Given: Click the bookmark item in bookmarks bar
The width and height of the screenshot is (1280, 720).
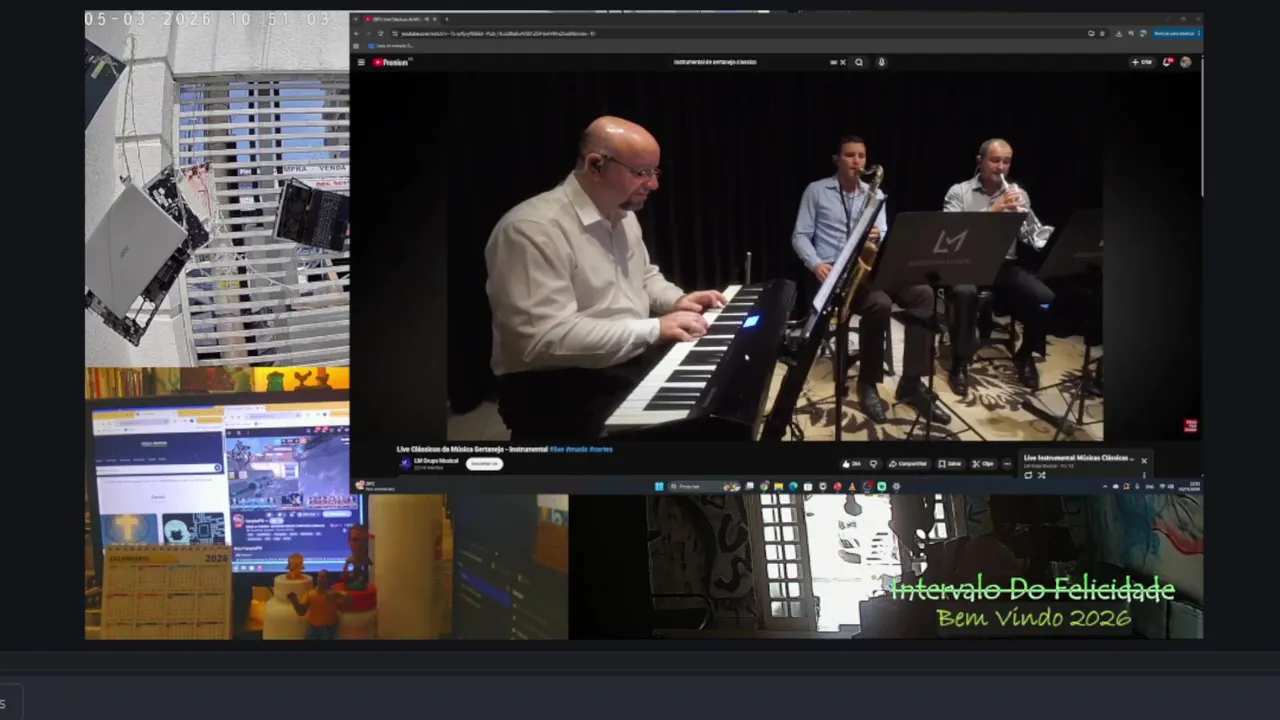Looking at the screenshot, I should point(391,46).
